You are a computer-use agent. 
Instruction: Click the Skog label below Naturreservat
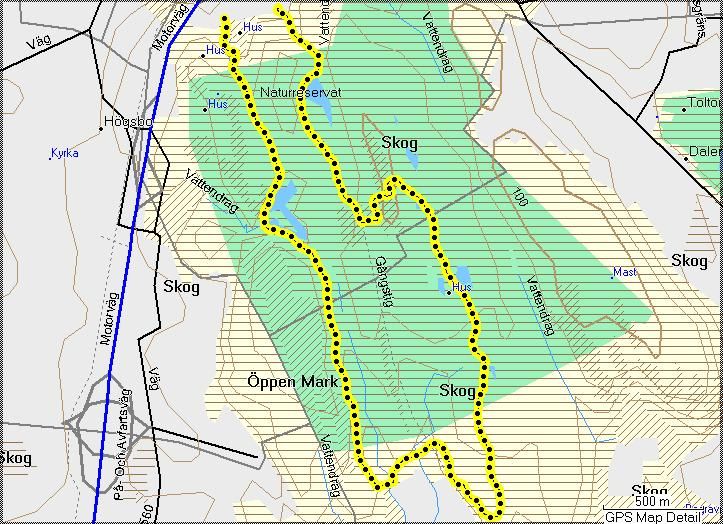coord(399,144)
